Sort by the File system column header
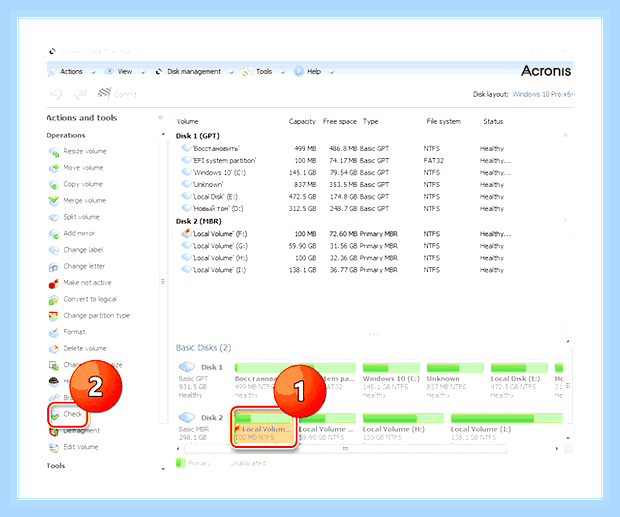The height and width of the screenshot is (517, 620). 444,121
